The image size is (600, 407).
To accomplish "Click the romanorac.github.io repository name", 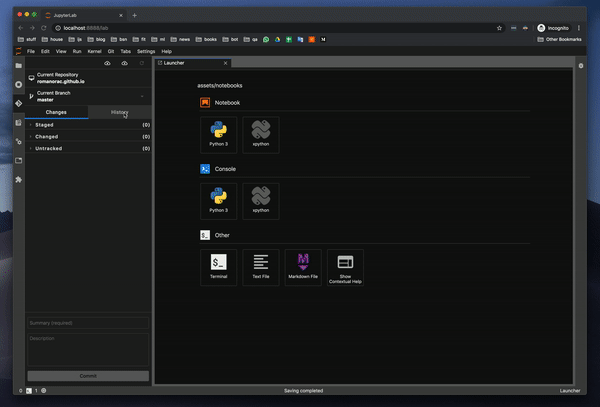I will [x=61, y=81].
